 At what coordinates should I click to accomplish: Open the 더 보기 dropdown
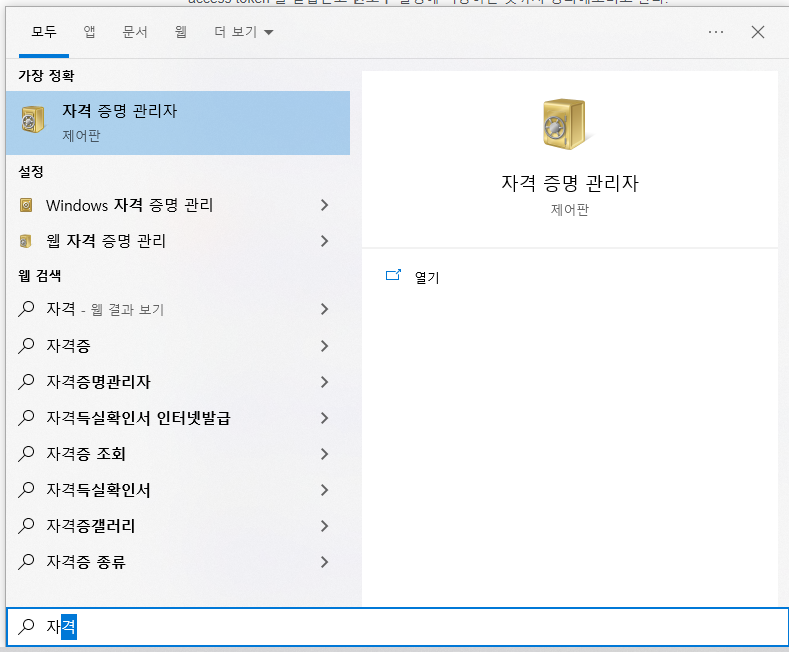pos(244,32)
